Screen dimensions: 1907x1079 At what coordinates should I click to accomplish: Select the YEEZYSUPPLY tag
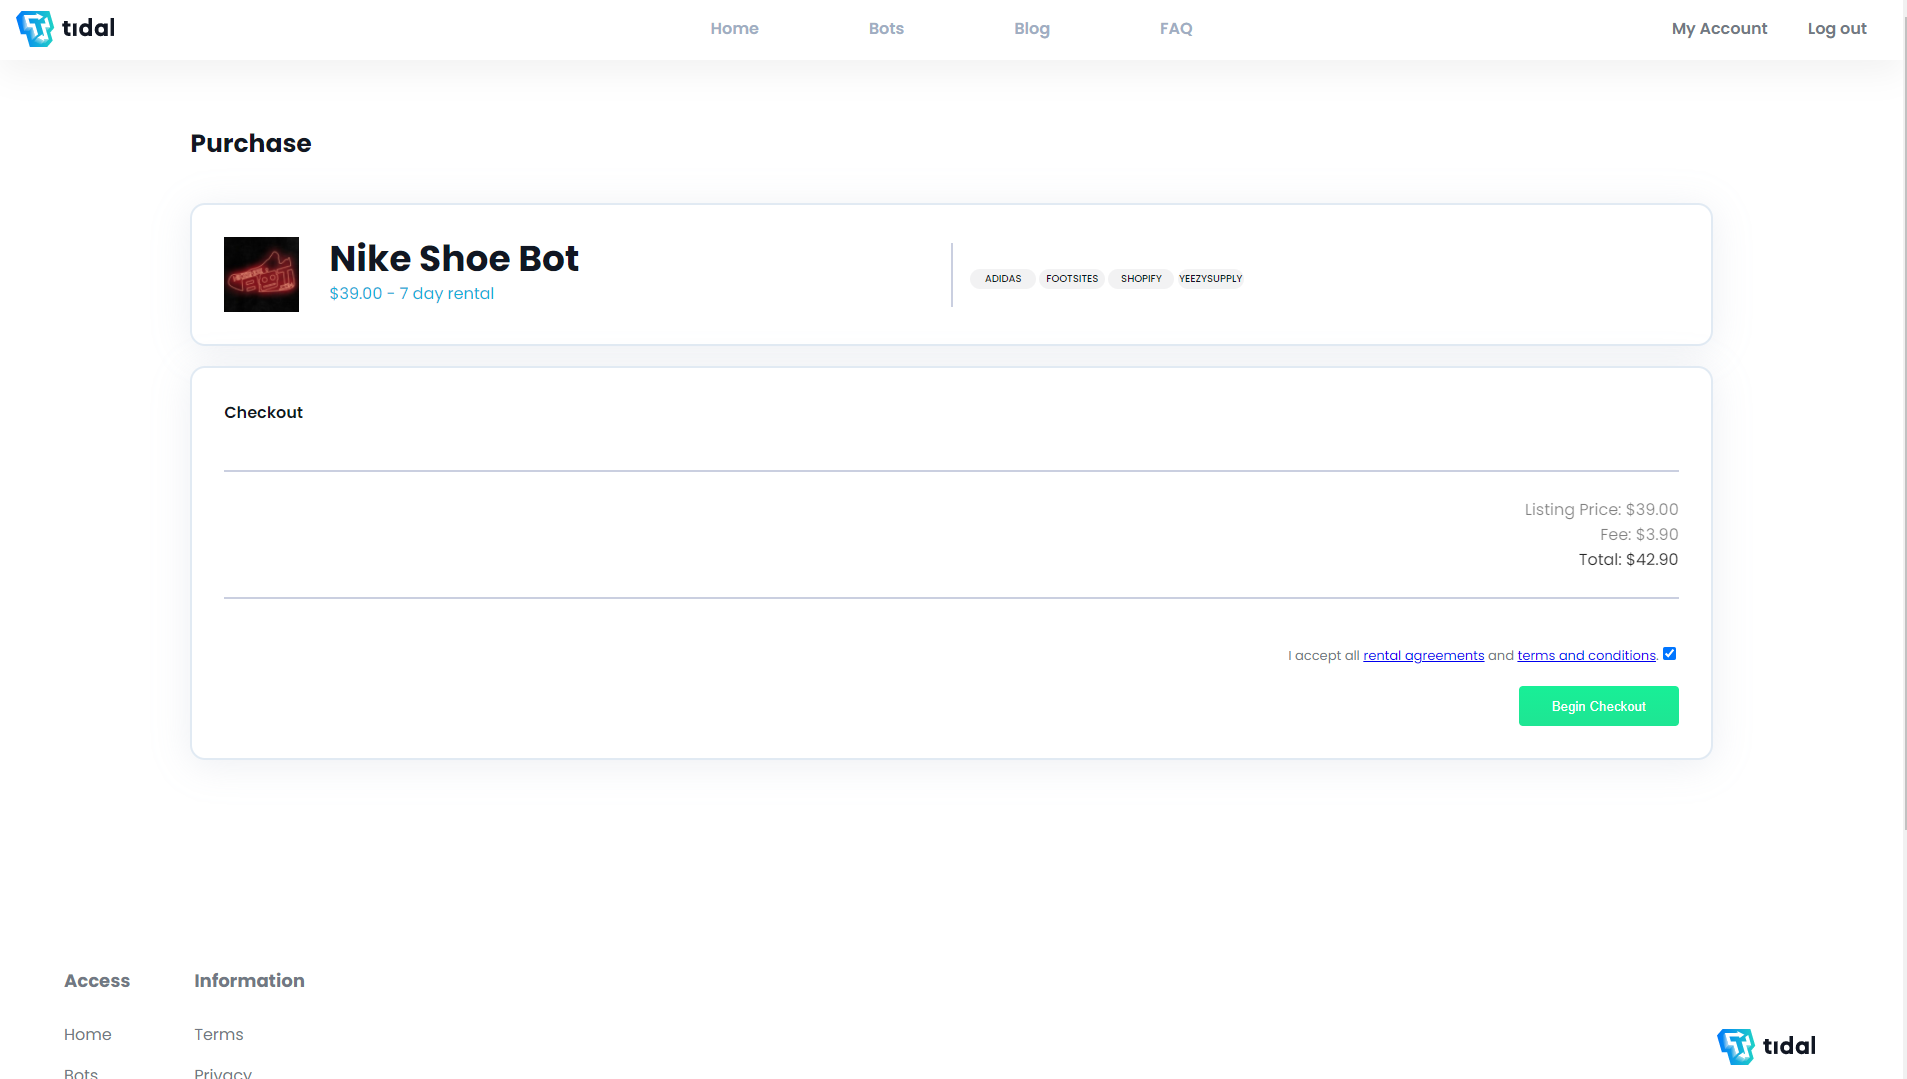[x=1210, y=279]
